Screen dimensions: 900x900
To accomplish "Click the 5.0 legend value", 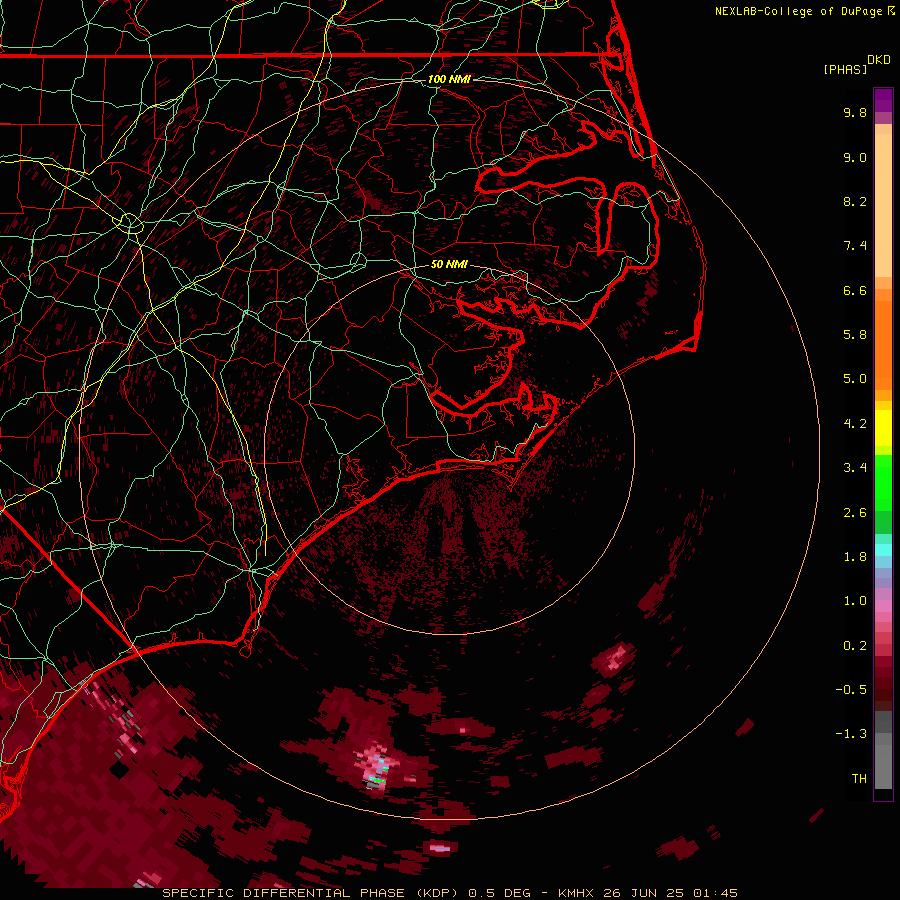I will pos(855,379).
